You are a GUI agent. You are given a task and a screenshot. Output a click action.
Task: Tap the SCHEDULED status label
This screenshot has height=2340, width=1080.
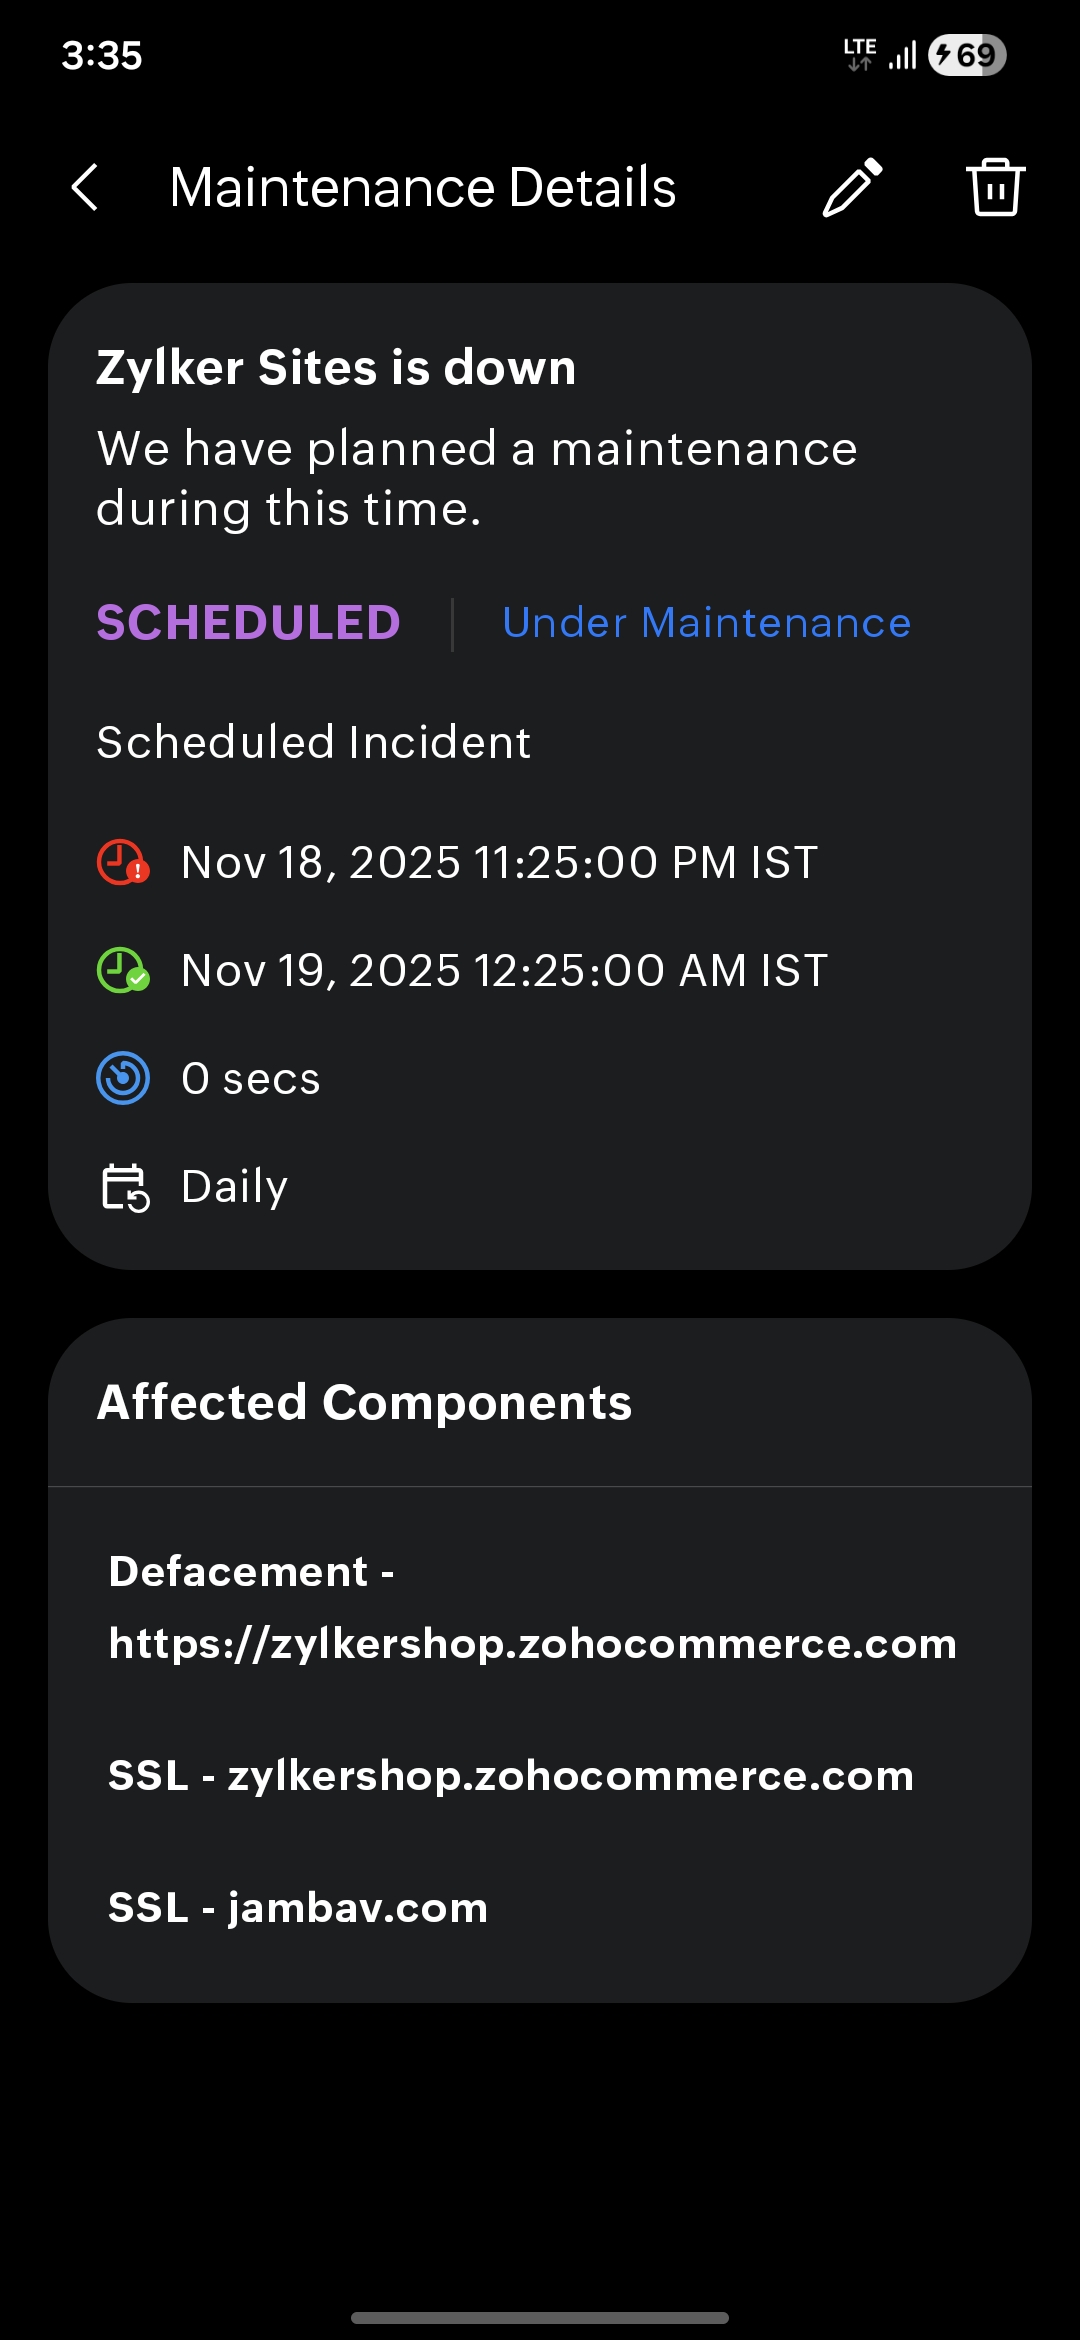click(x=248, y=623)
